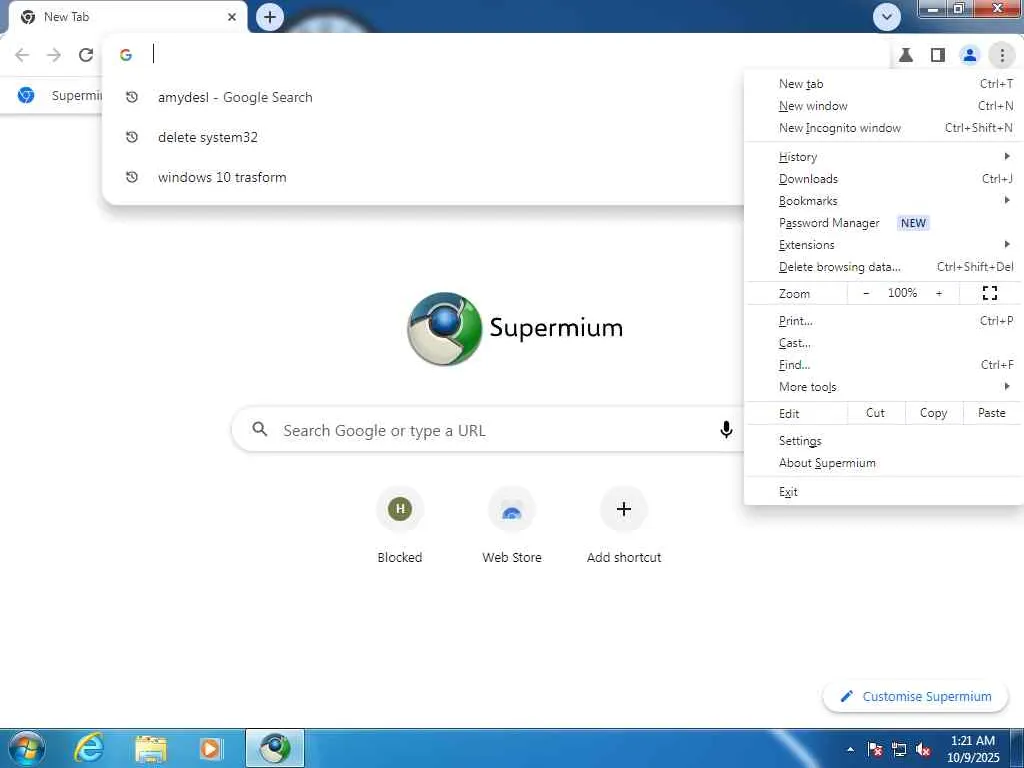Screen dimensions: 1024x768
Task: Click the Search Google or type a URL box
Action: coord(488,430)
